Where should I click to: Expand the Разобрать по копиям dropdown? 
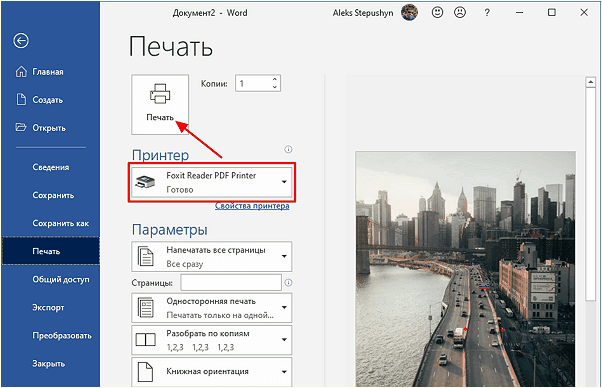click(212, 340)
